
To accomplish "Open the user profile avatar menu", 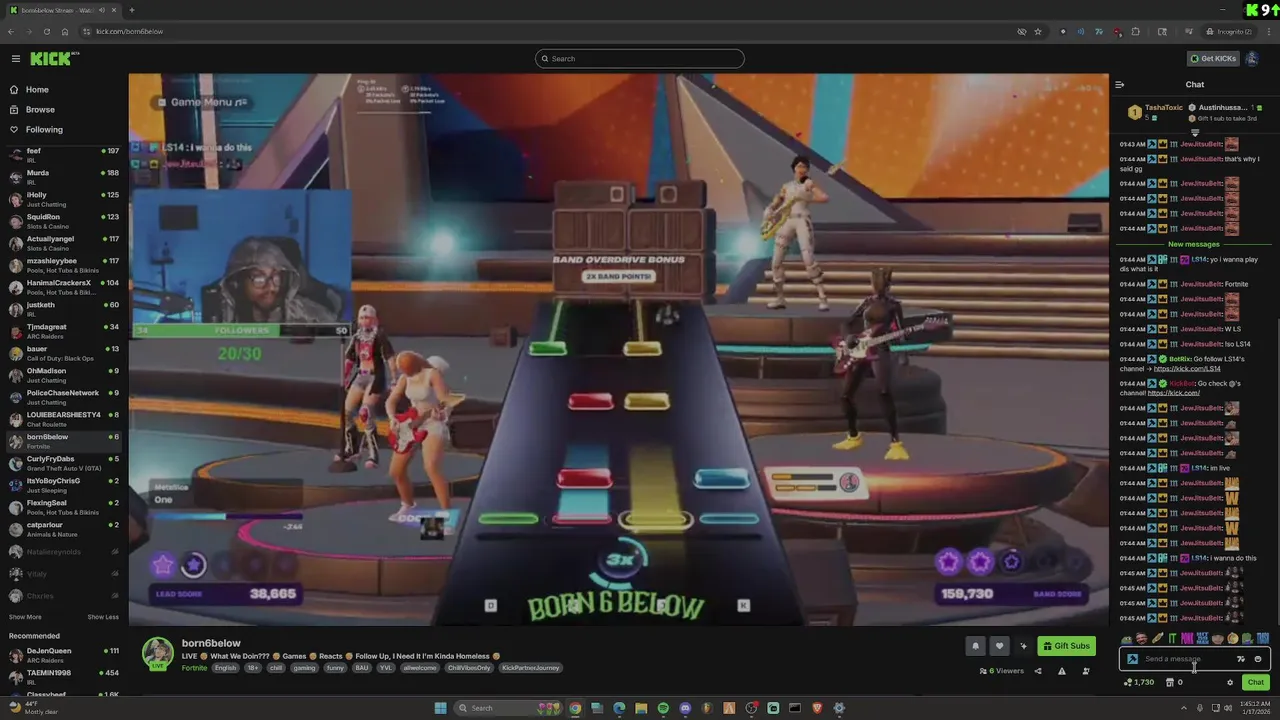I will 1252,59.
